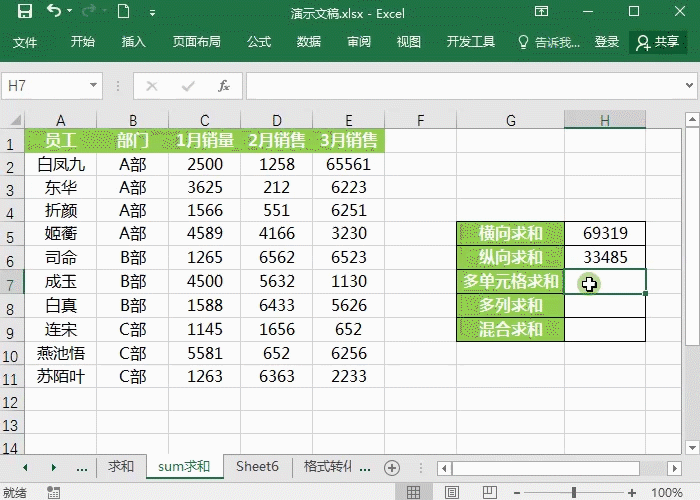Viewport: 700px width, 500px height.
Task: Switch to the 页面布局 ribbon tab
Action: tap(196, 42)
